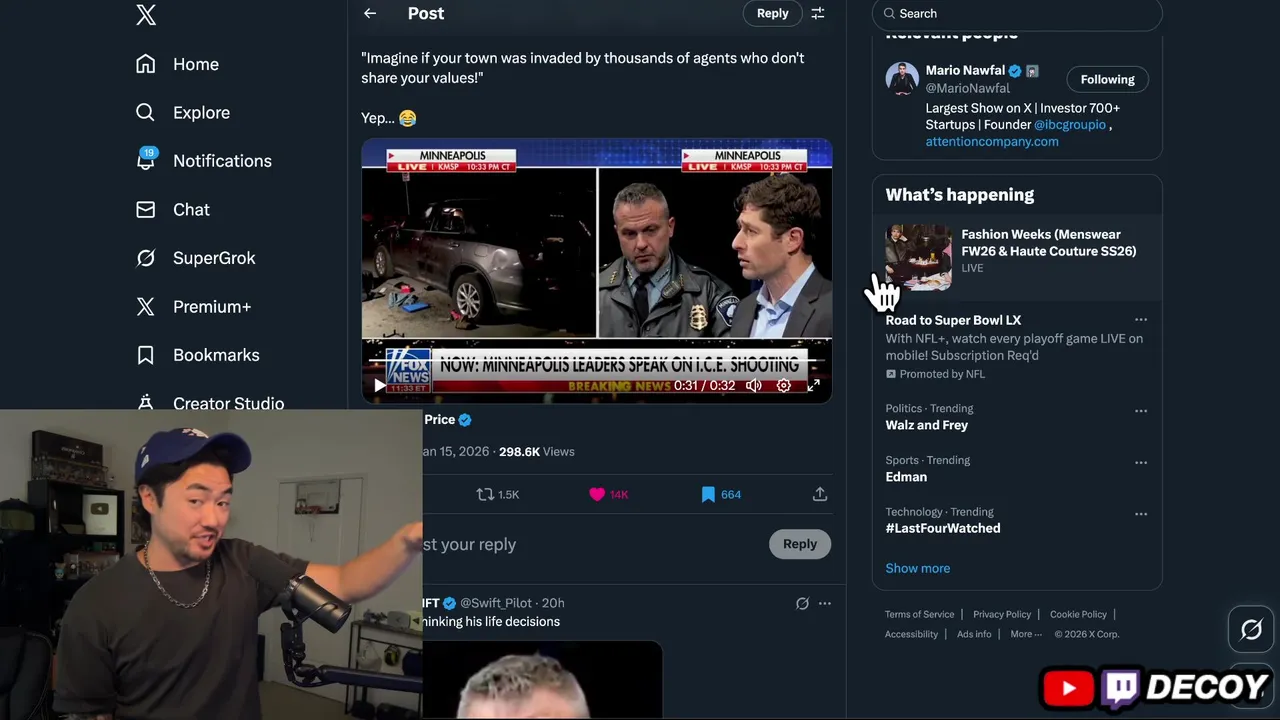
Task: Click the Bookmarks ribbon icon in sidebar
Action: pyautogui.click(x=146, y=355)
